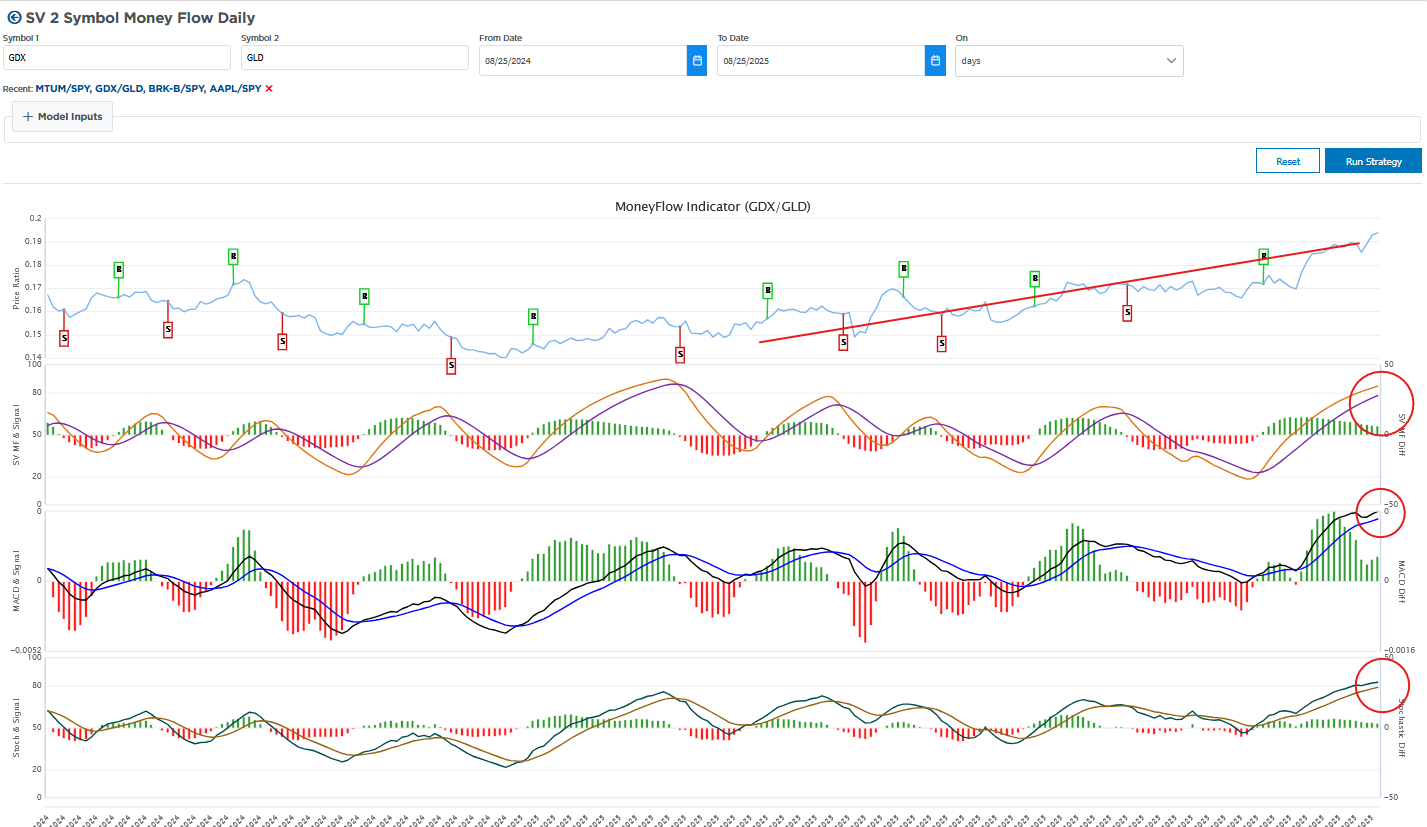Click the Reset button
Image resolution: width=1427 pixels, height=827 pixels.
coord(1288,161)
